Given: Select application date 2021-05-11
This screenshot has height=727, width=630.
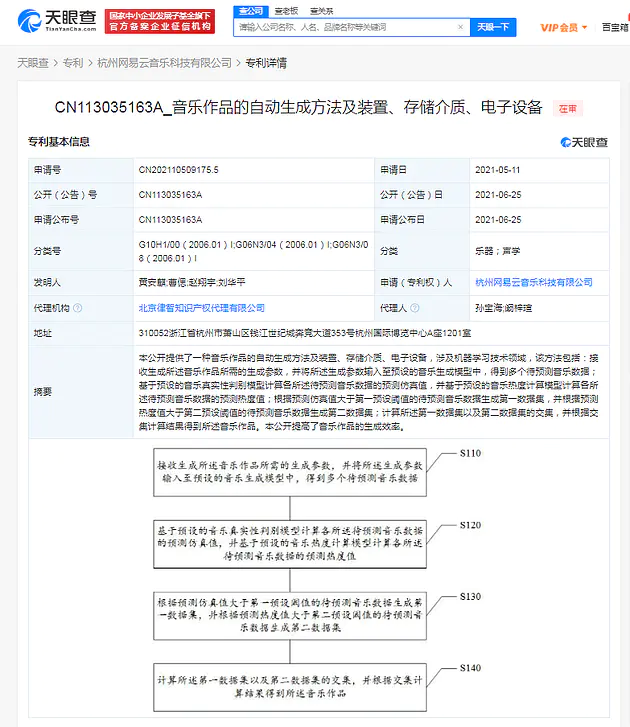Looking at the screenshot, I should pyautogui.click(x=497, y=170).
